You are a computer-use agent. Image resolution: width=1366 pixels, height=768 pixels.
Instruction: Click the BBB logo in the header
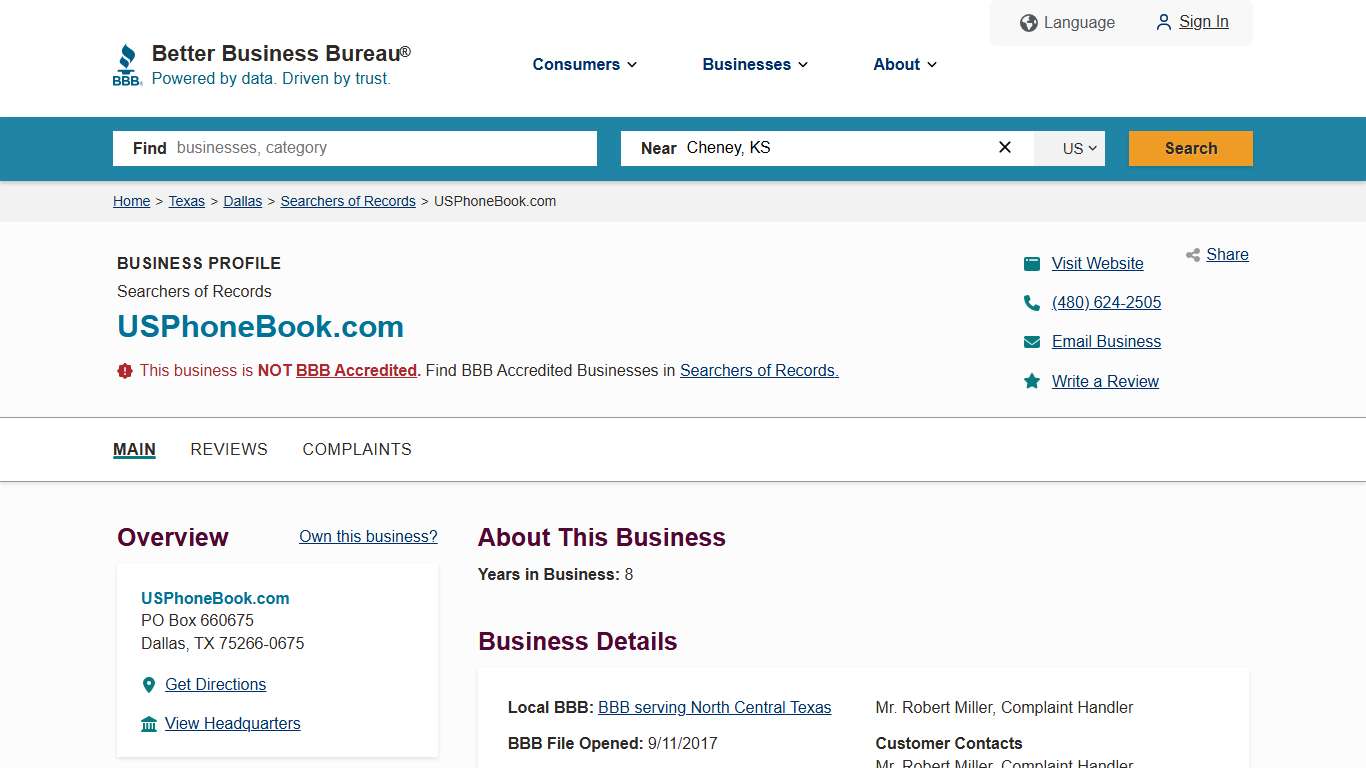pos(127,63)
